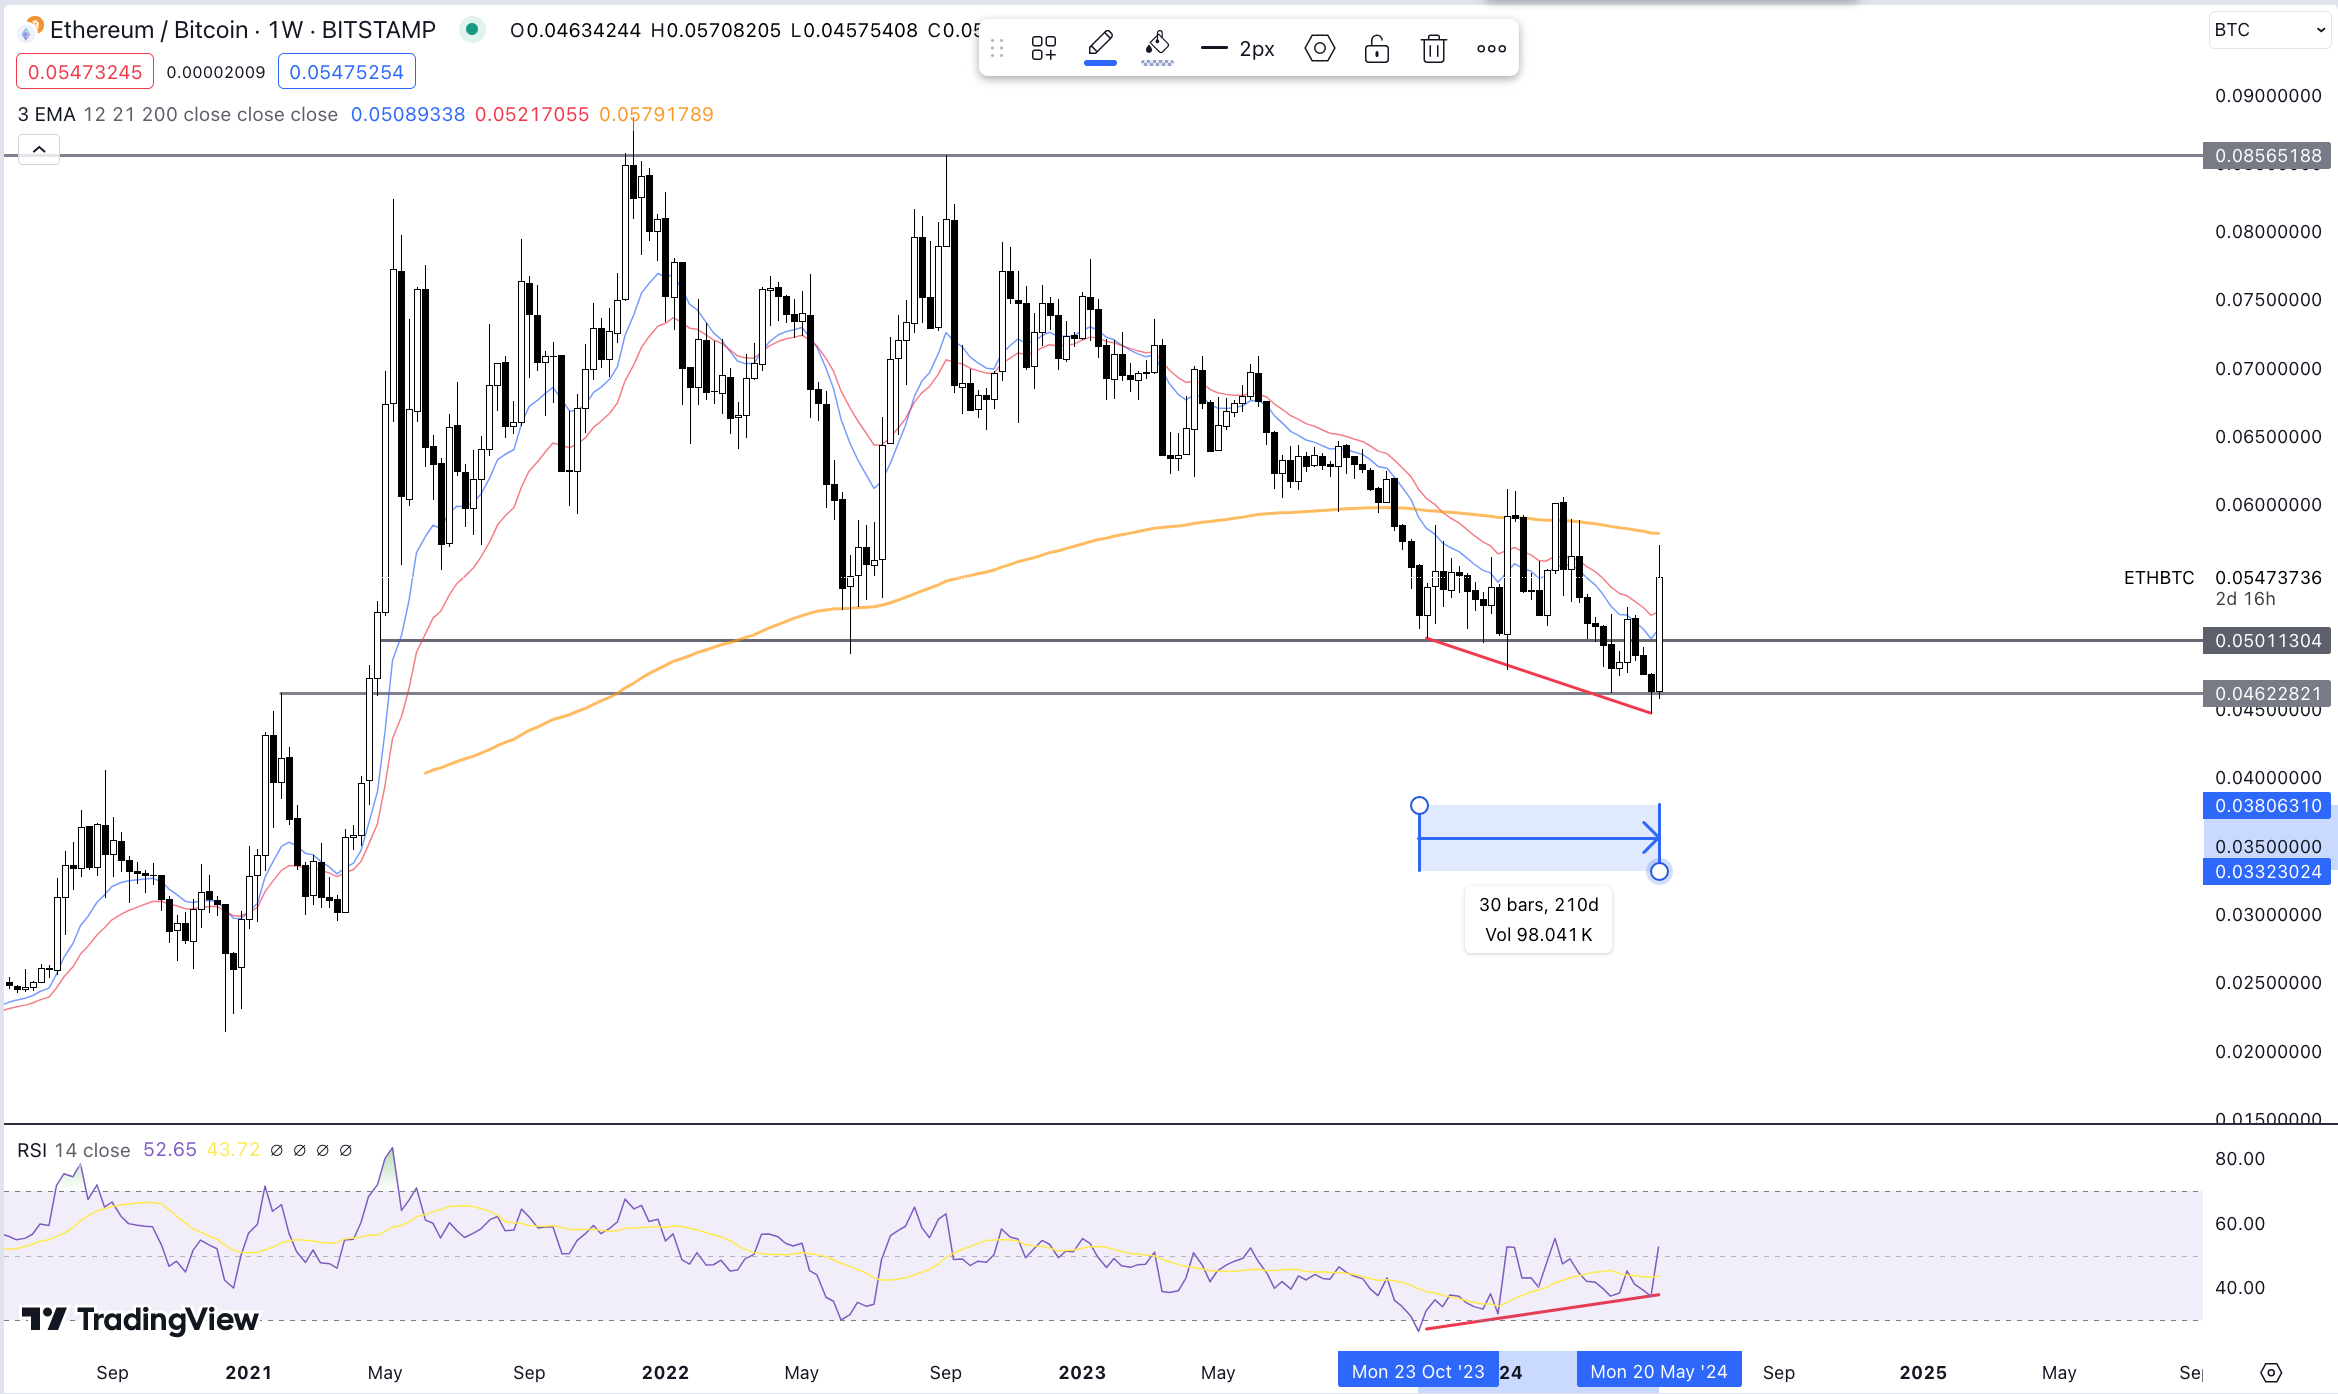Open the three-dot more options menu
The image size is (2338, 1394).
(x=1491, y=48)
